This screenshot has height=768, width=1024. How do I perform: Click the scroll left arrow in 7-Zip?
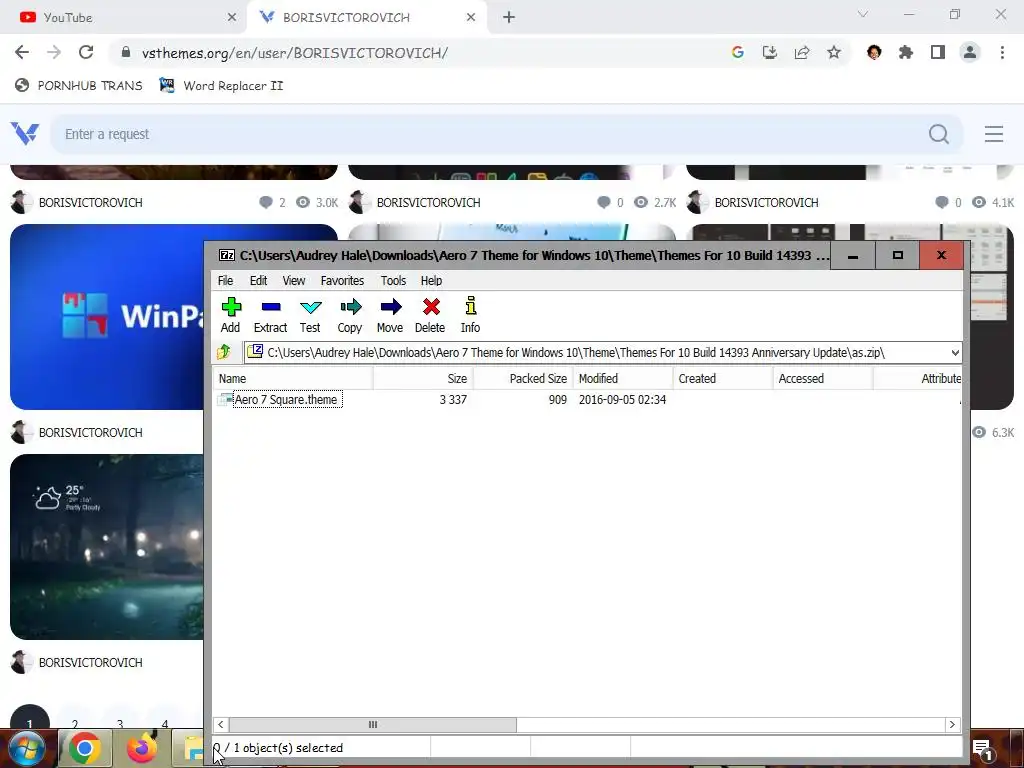[x=221, y=725]
